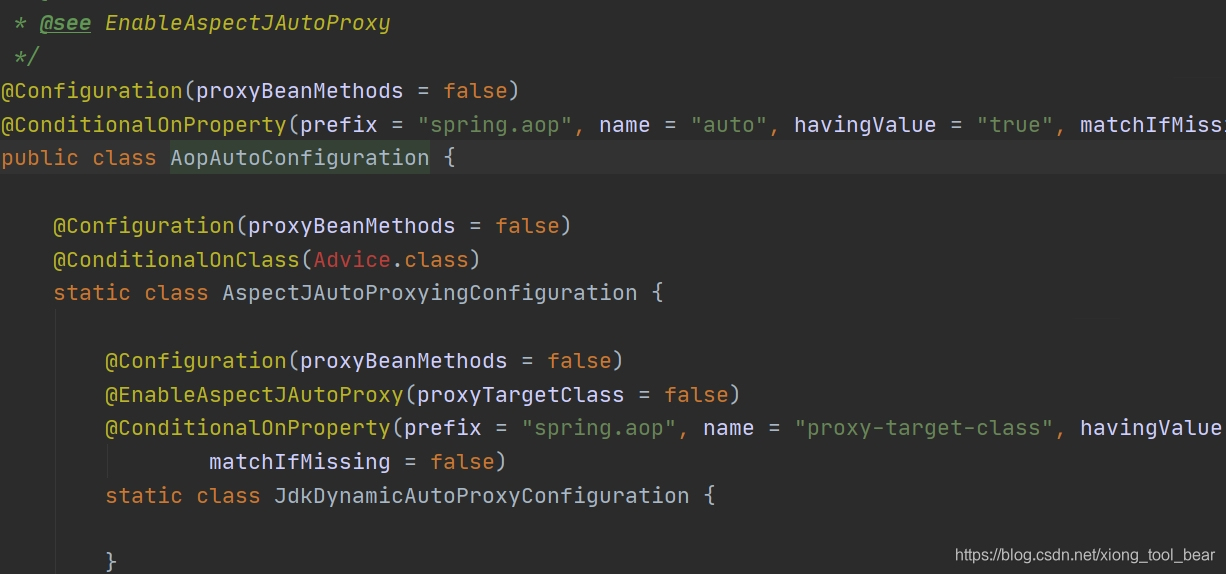
Task: Click the Advice class reference
Action: point(352,260)
